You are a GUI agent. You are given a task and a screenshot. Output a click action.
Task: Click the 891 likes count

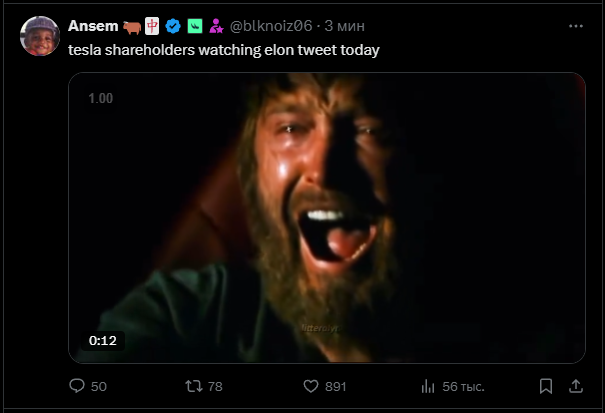pos(335,386)
